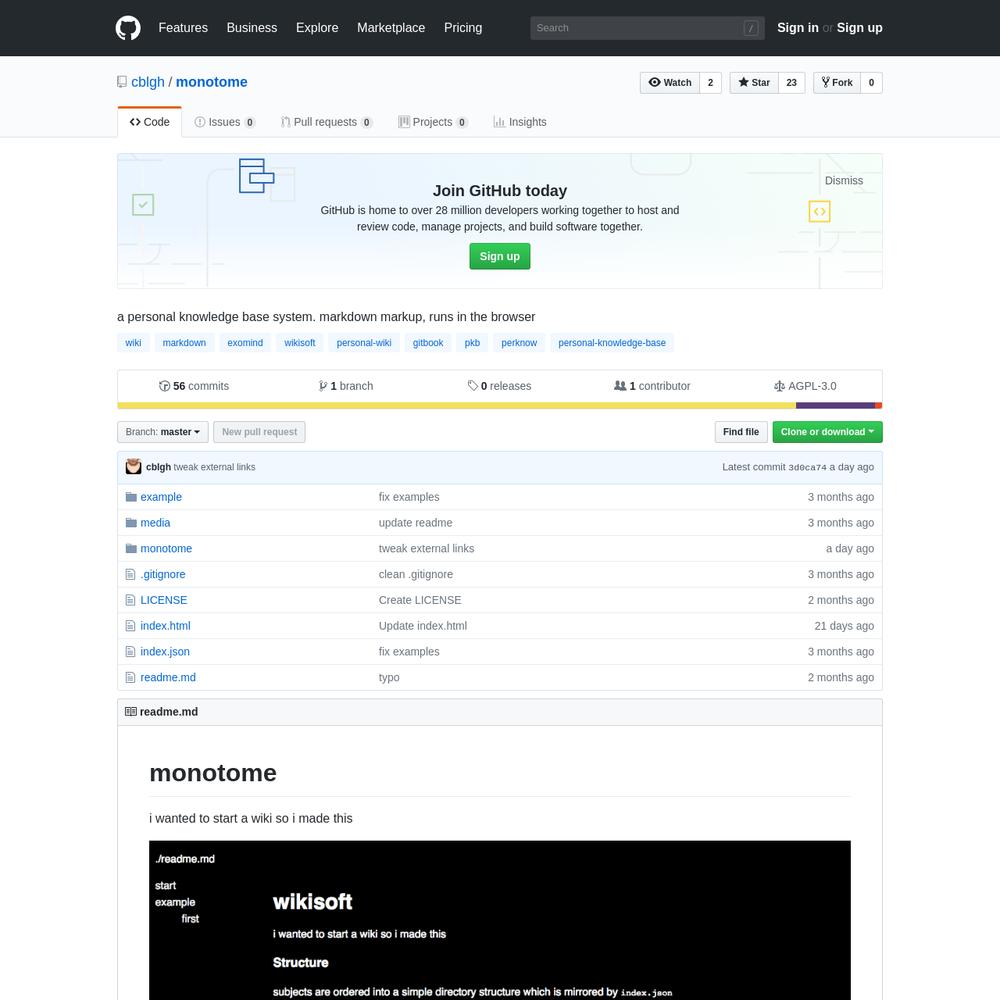1000x1000 pixels.
Task: Open commit 3d0ca74 link
Action: coord(807,467)
